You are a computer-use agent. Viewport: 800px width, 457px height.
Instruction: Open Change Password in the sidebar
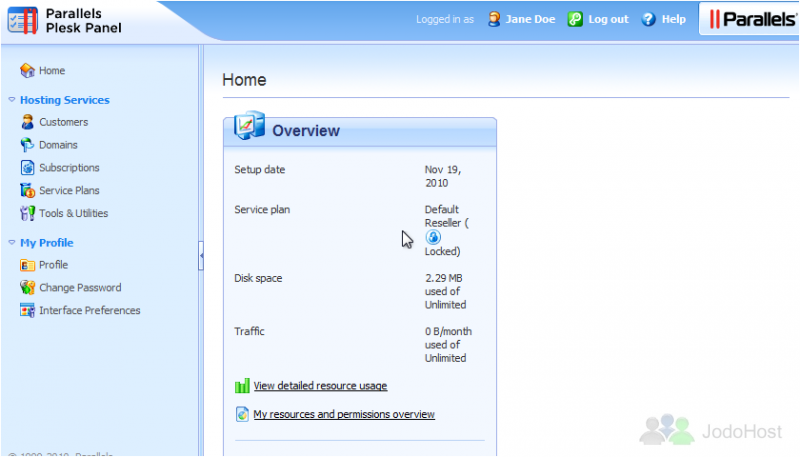[81, 288]
